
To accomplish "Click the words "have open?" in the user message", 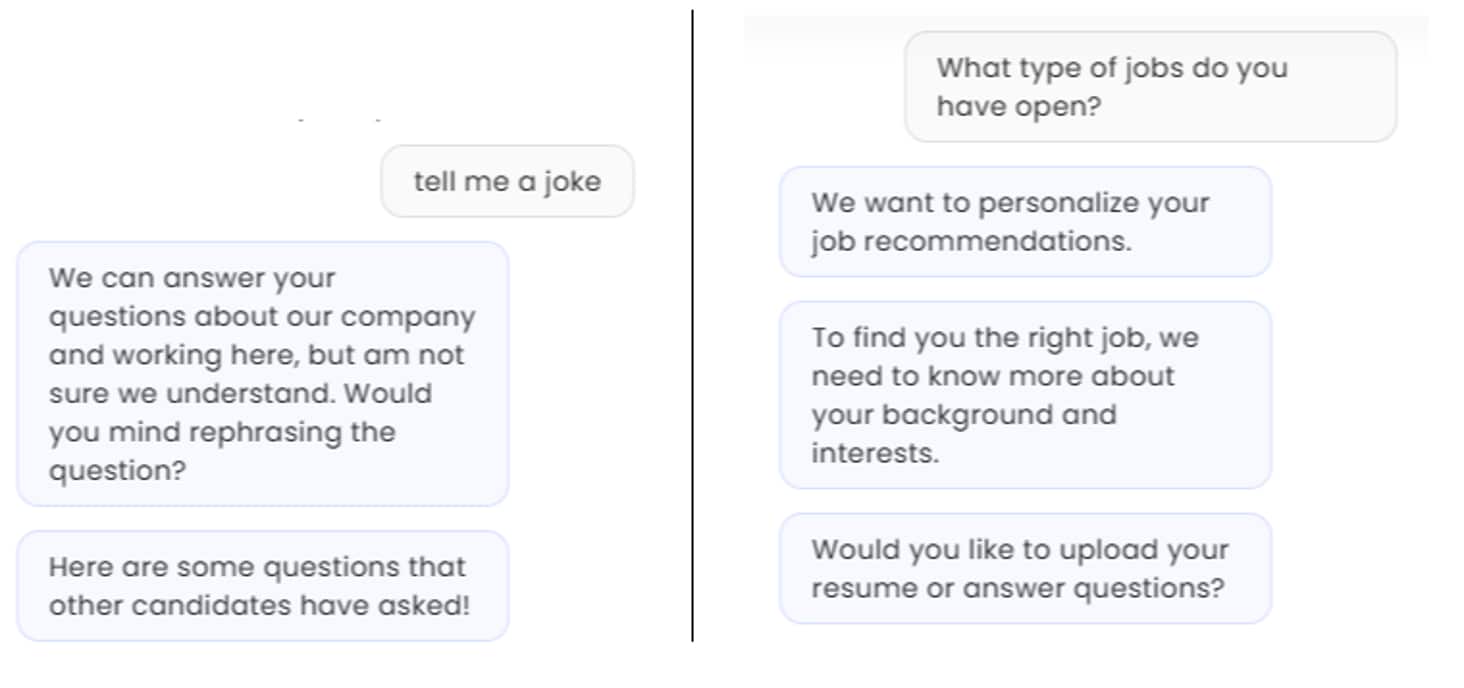I will (x=1018, y=107).
